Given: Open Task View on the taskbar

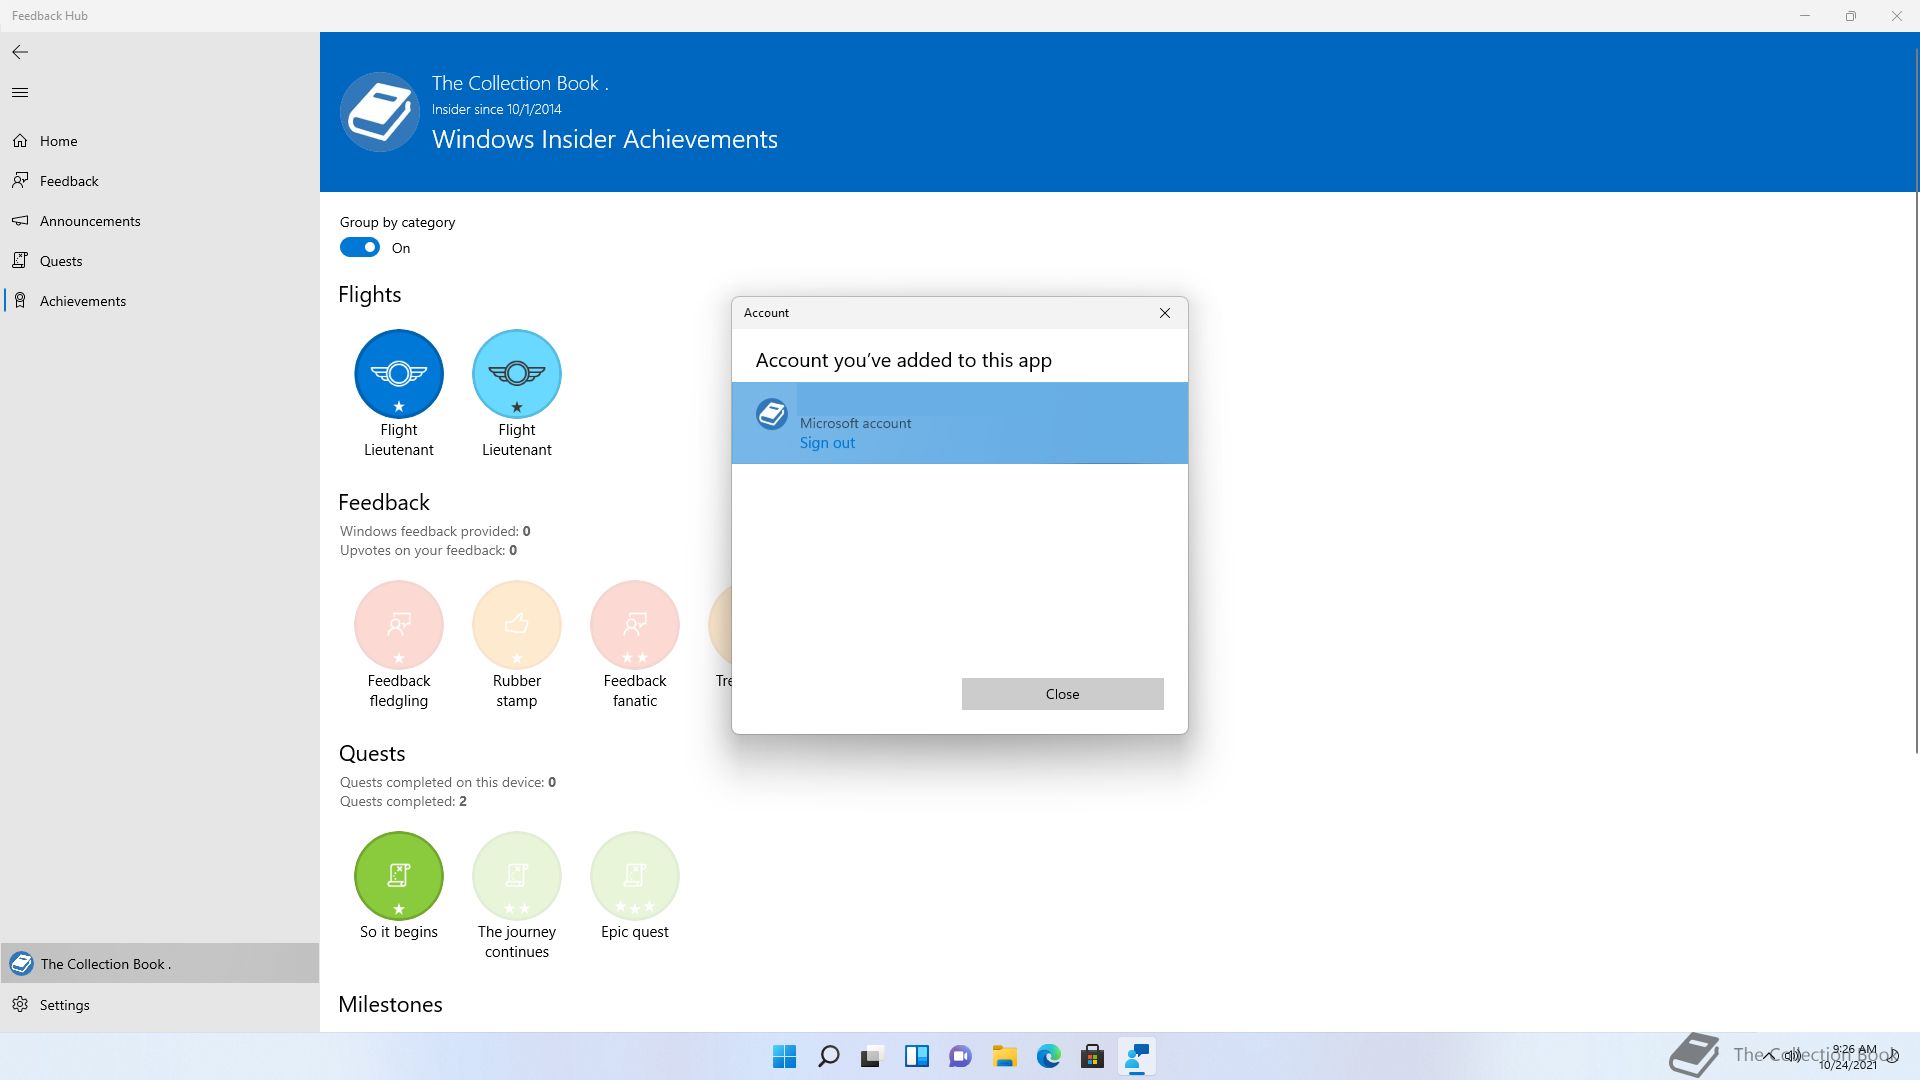Looking at the screenshot, I should 873,1056.
